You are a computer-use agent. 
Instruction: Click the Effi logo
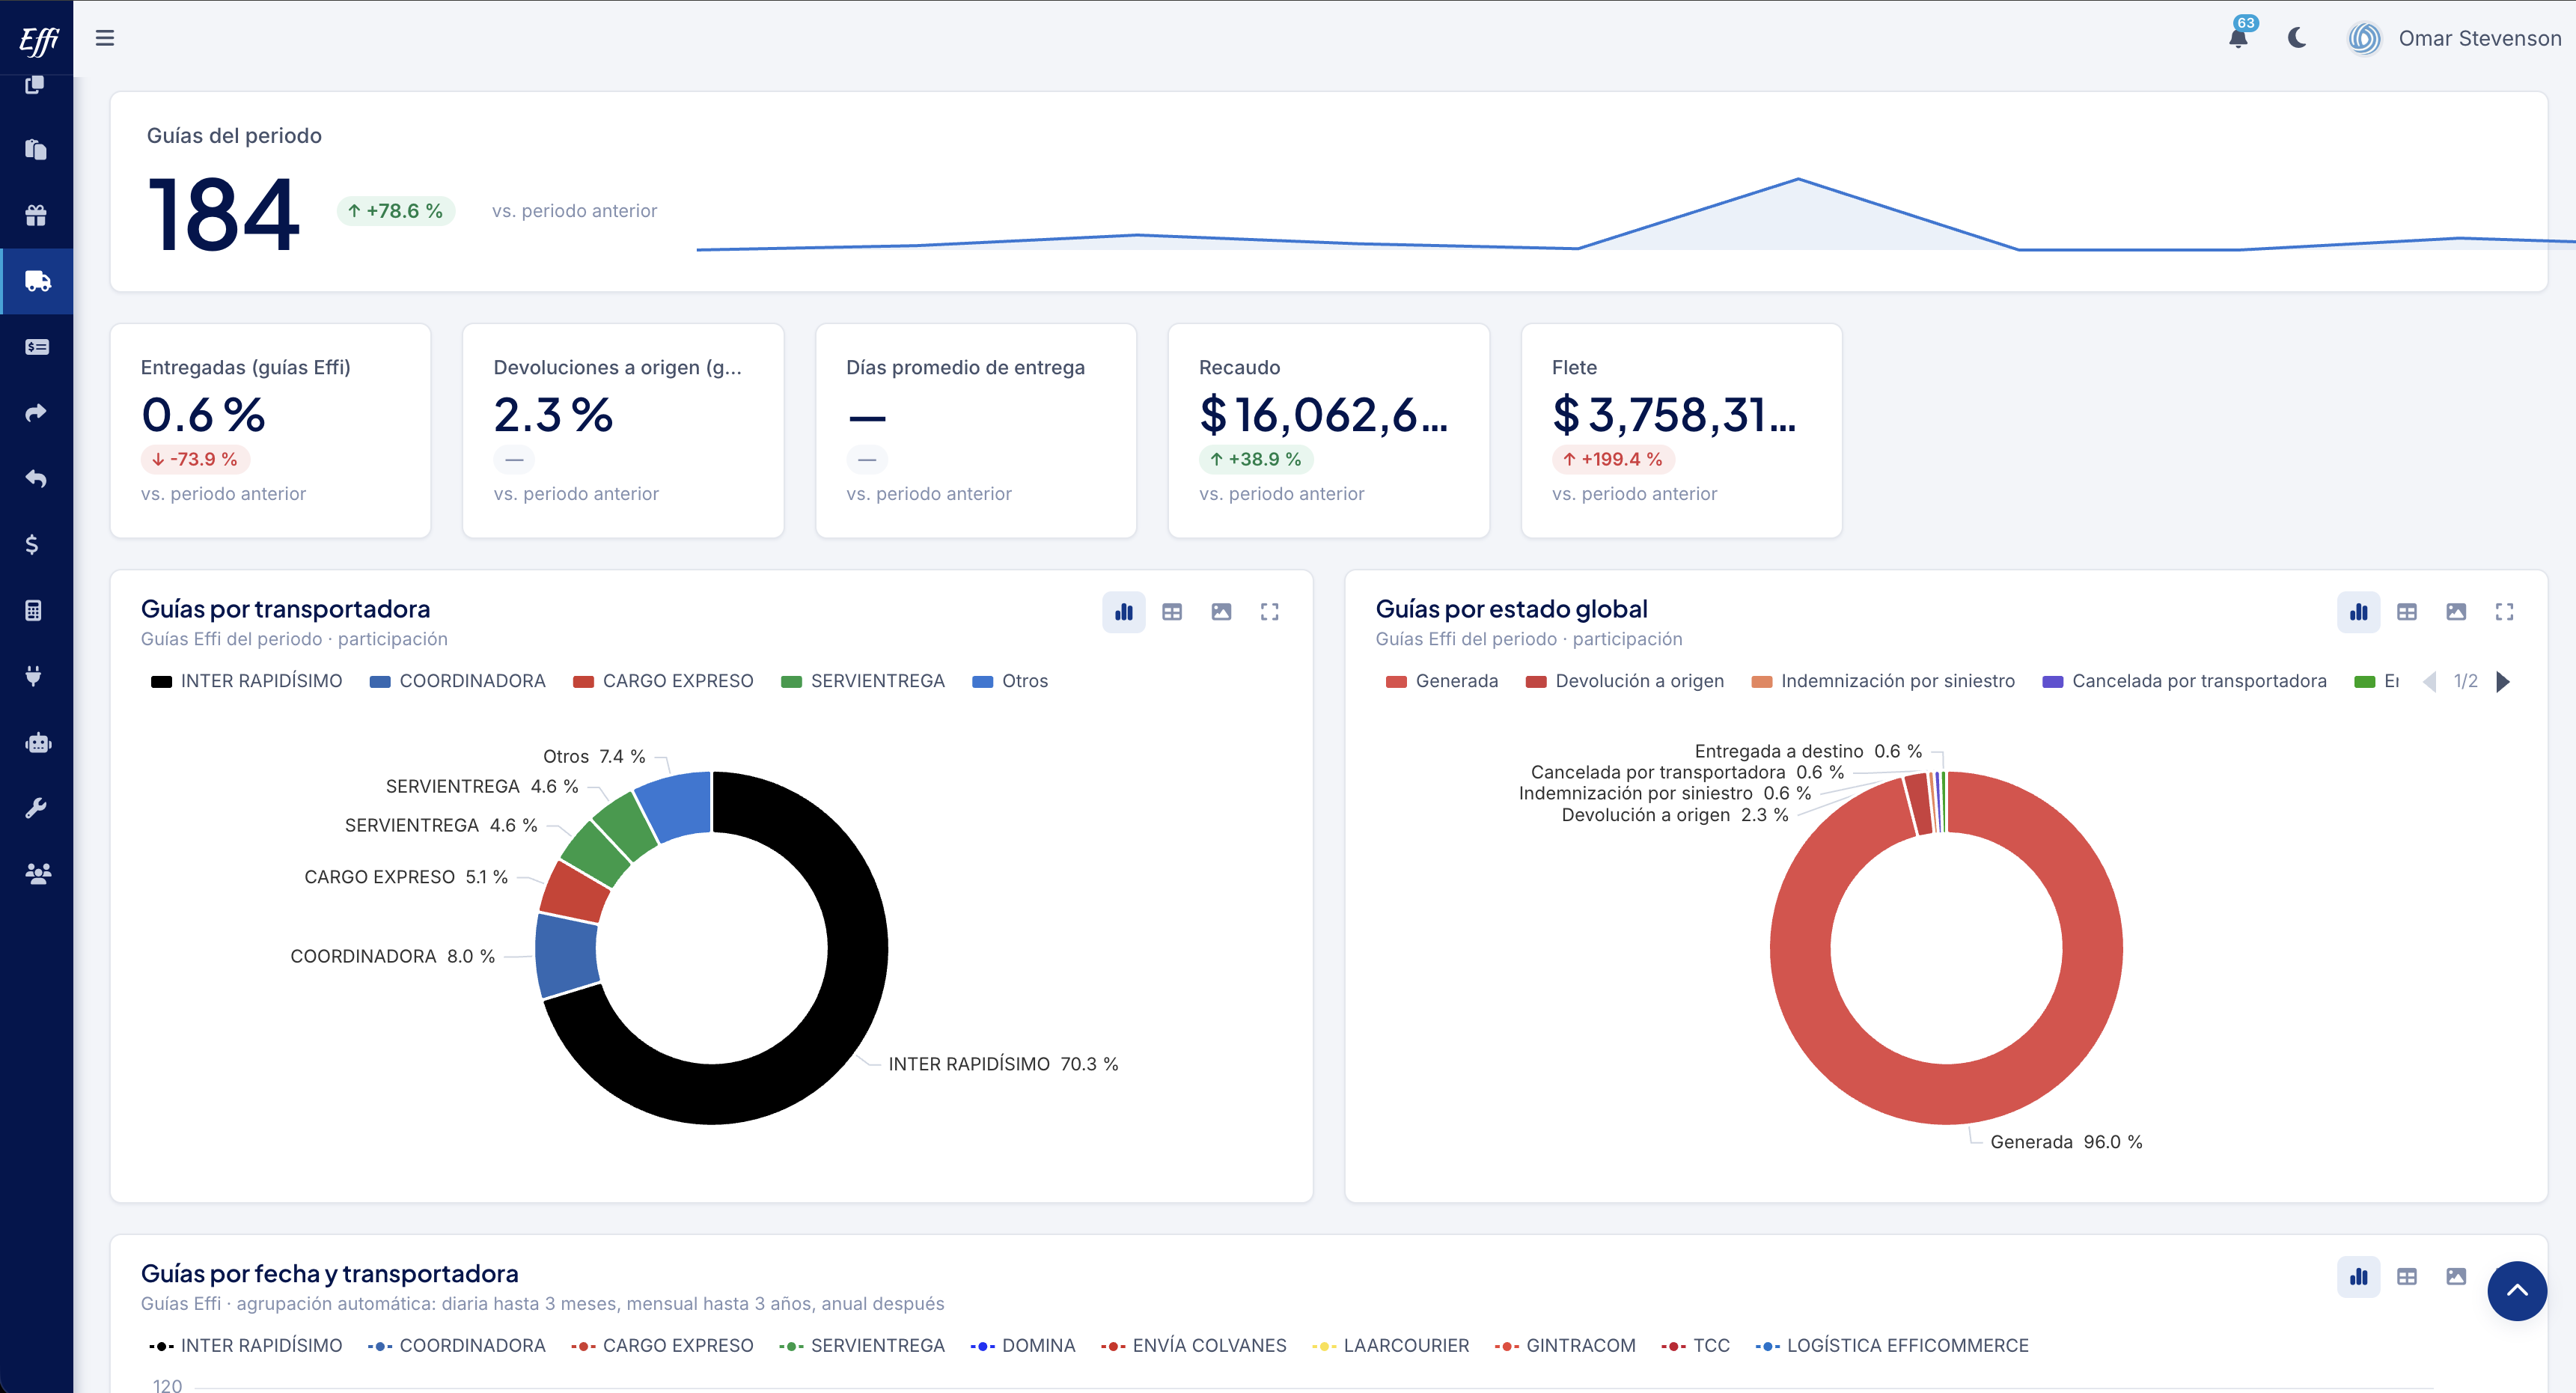(38, 40)
